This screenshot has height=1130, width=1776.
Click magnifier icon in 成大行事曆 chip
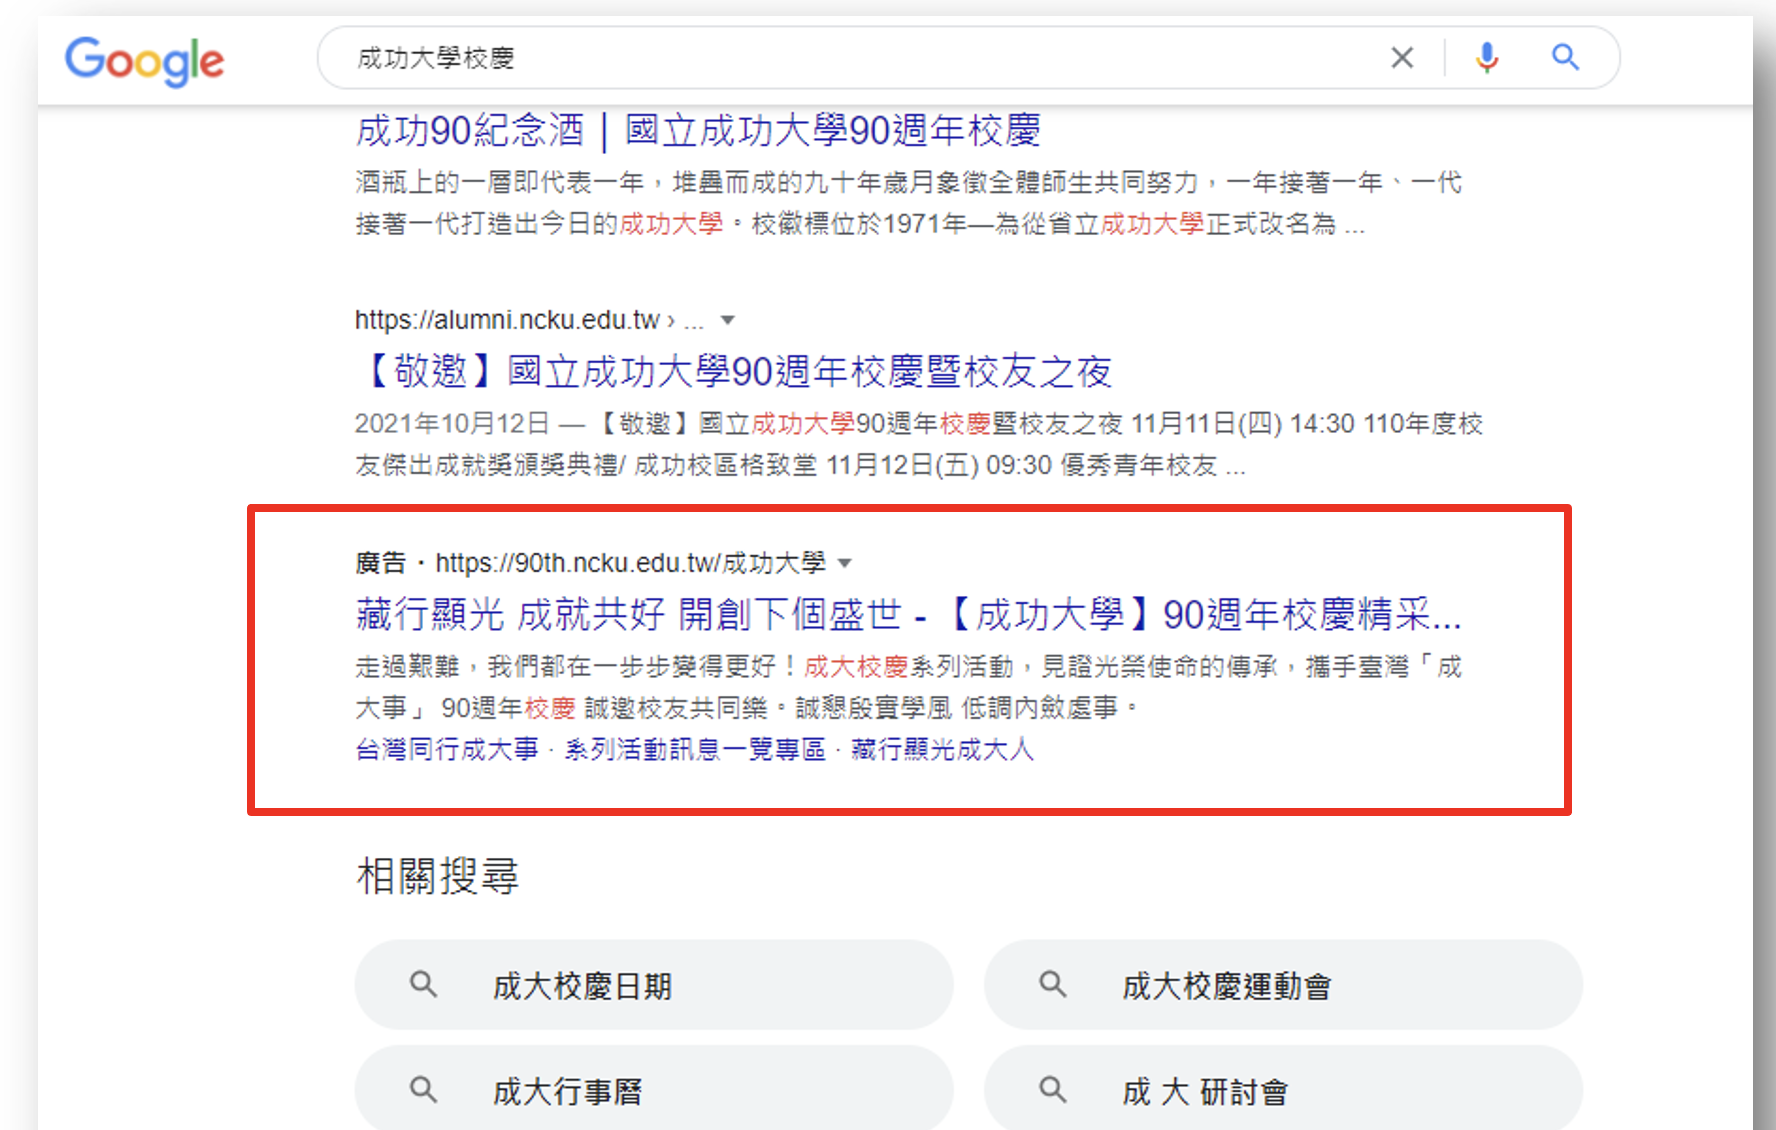click(423, 1089)
